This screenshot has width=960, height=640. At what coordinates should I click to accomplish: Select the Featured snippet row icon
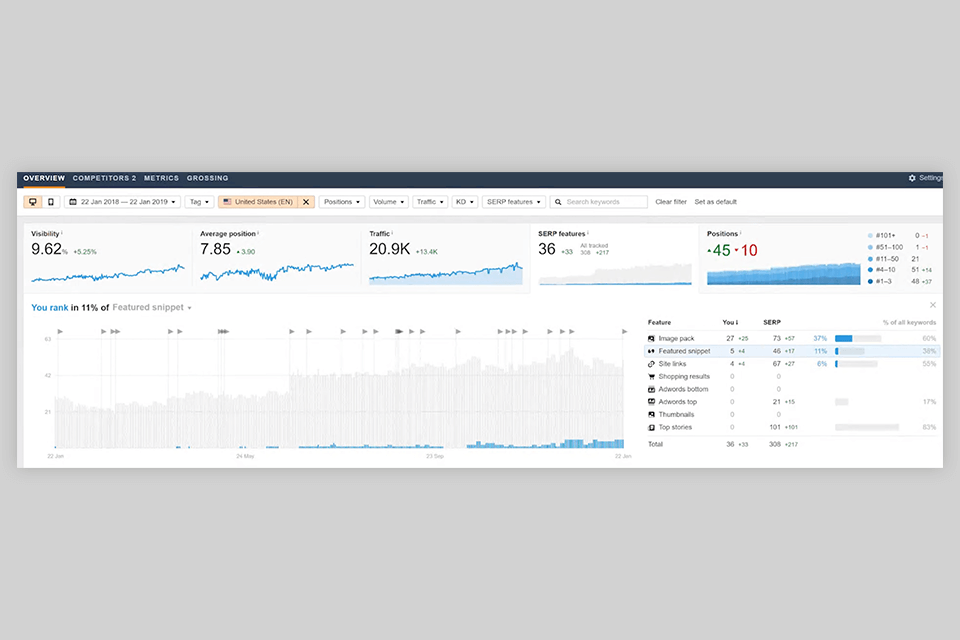point(651,352)
